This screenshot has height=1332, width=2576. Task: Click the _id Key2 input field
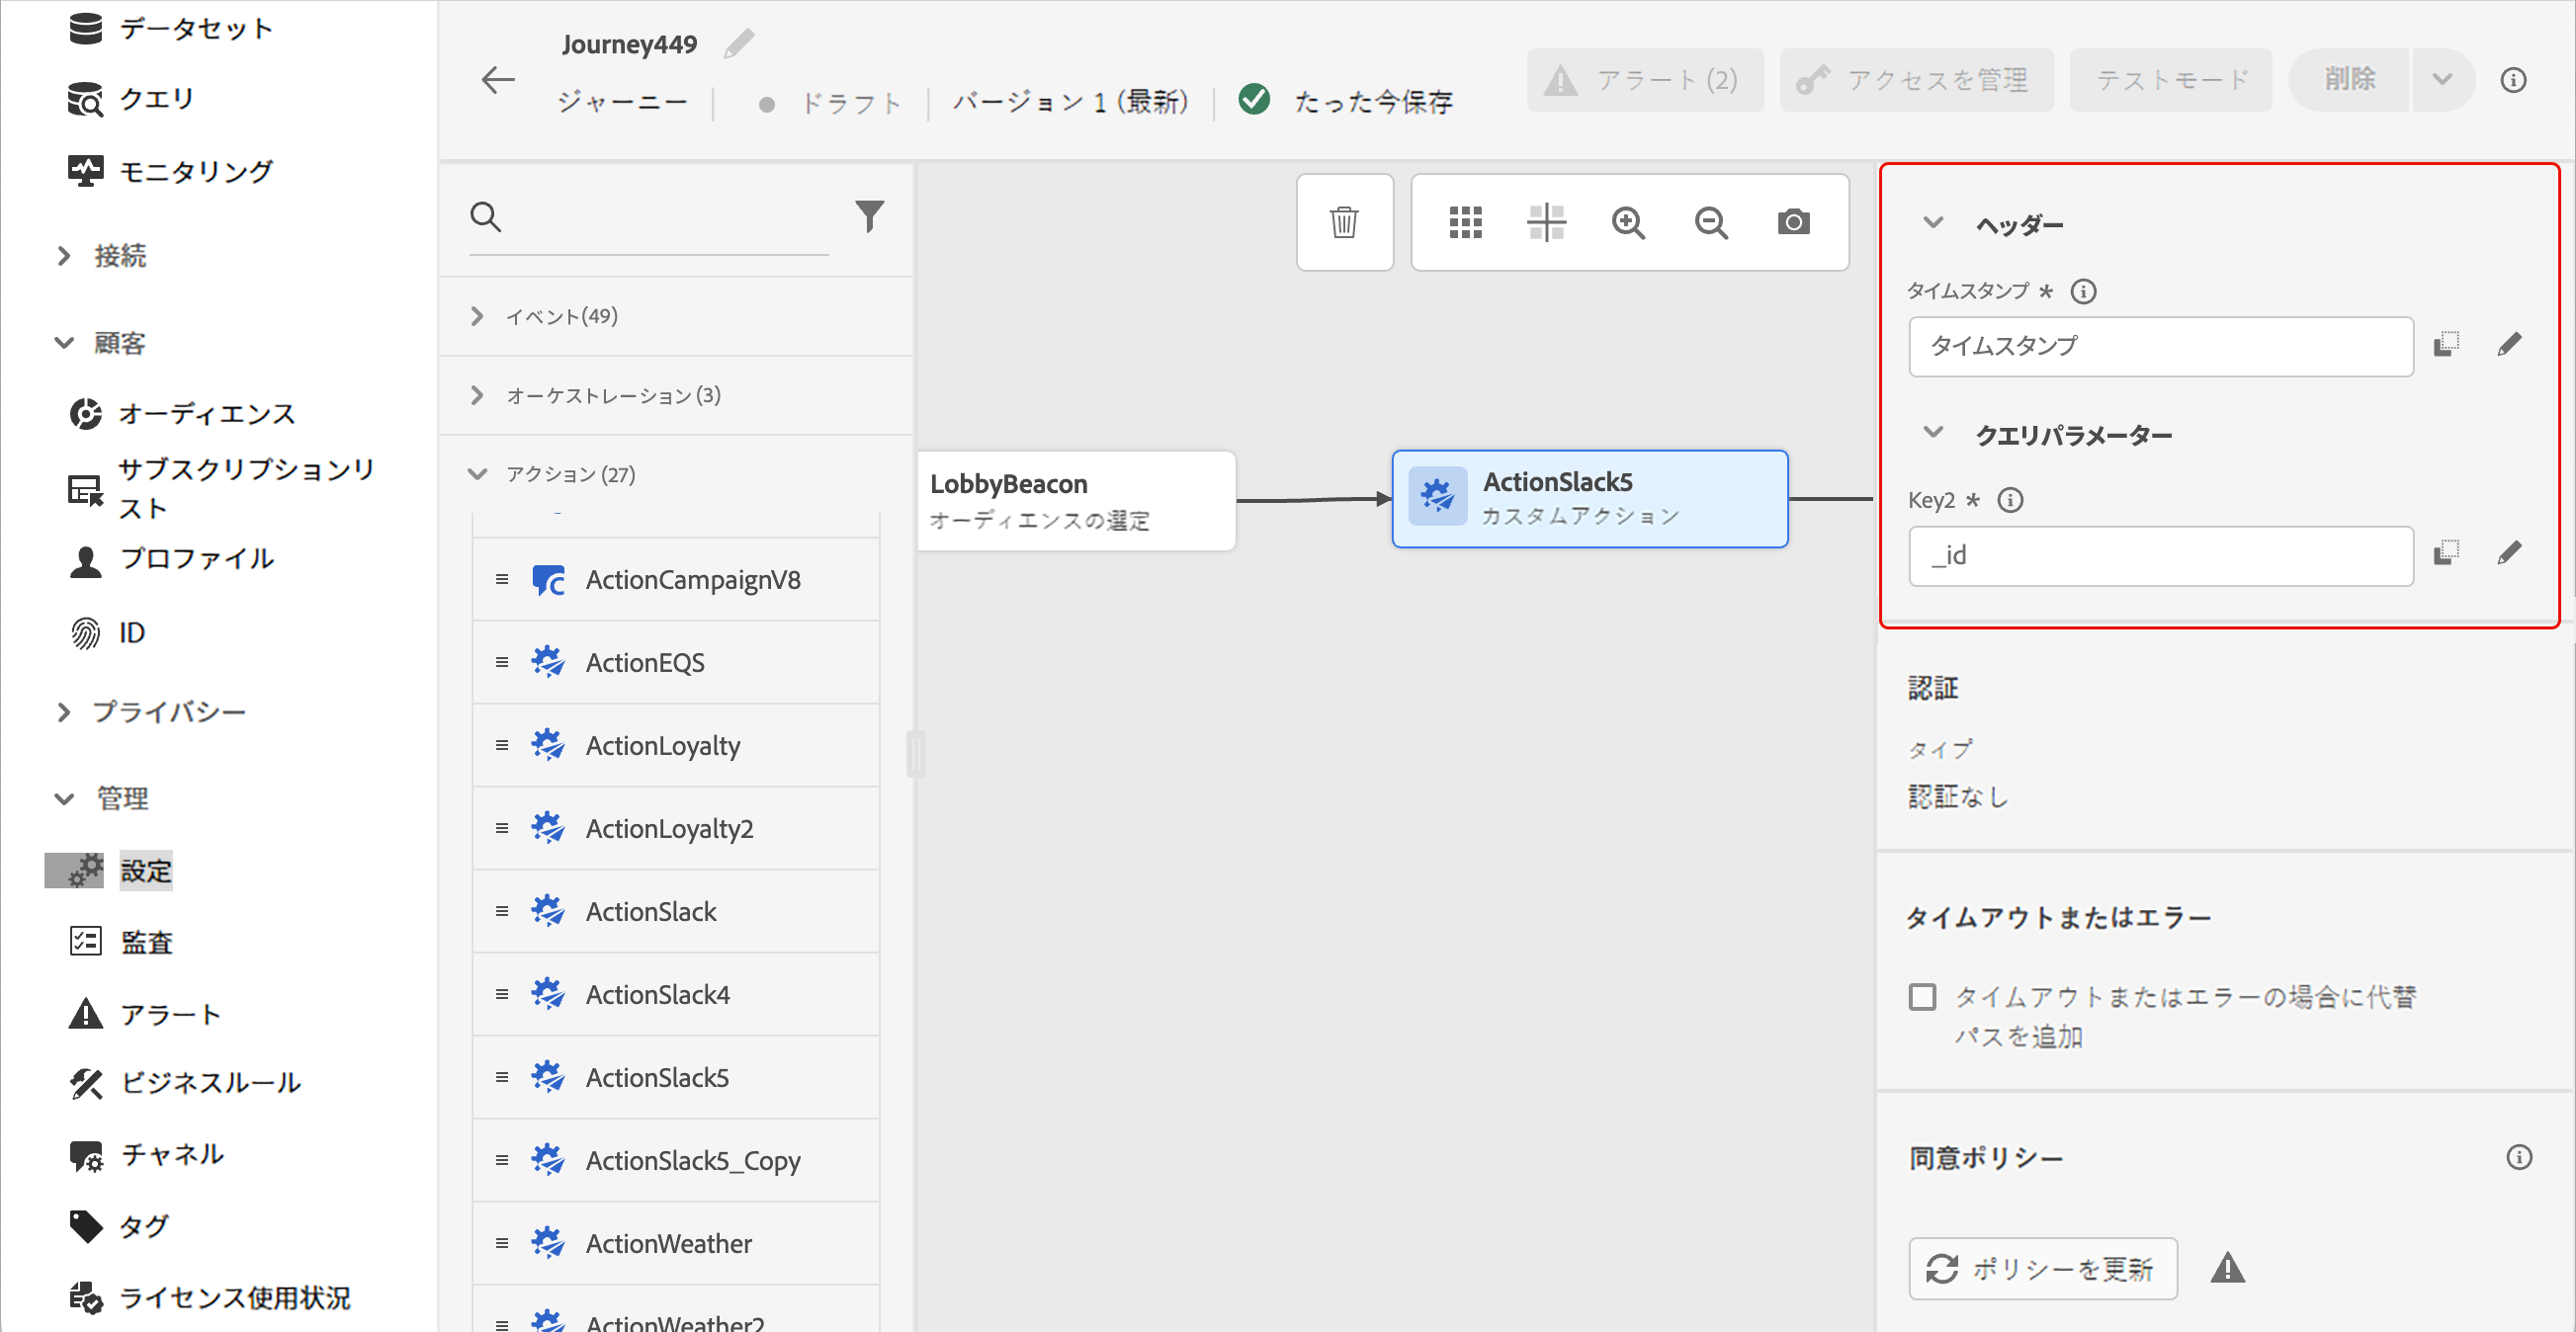(x=2160, y=555)
